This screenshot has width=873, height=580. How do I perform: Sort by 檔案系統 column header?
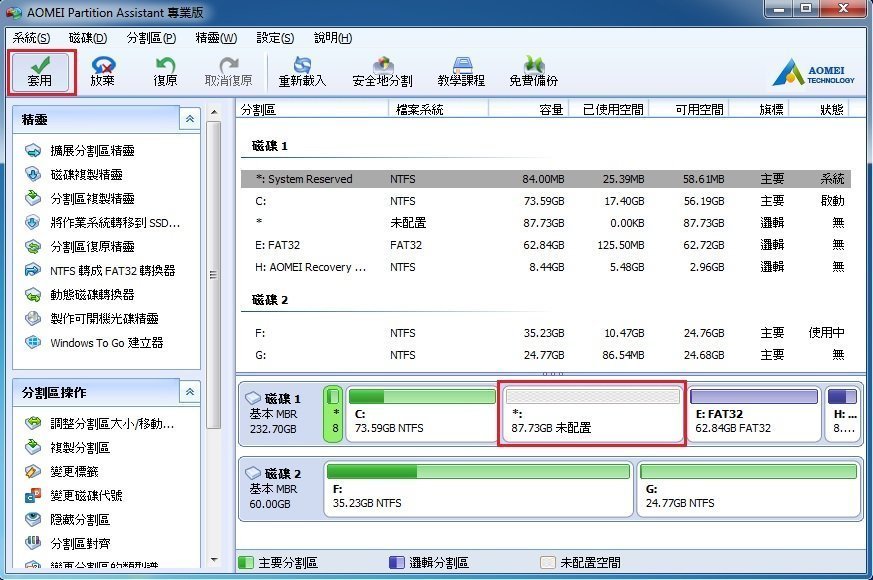click(x=439, y=109)
